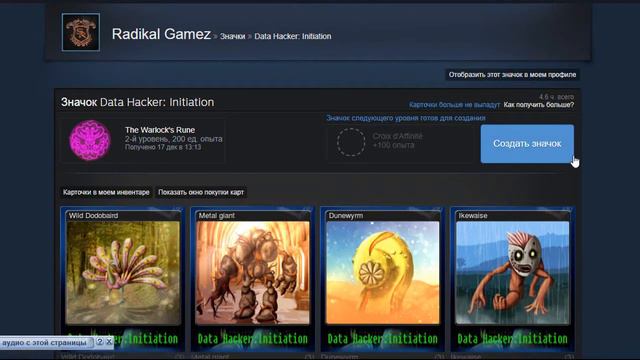Click the Значок Data Hacker: Initiation heading
The height and width of the screenshot is (360, 640).
click(x=138, y=102)
